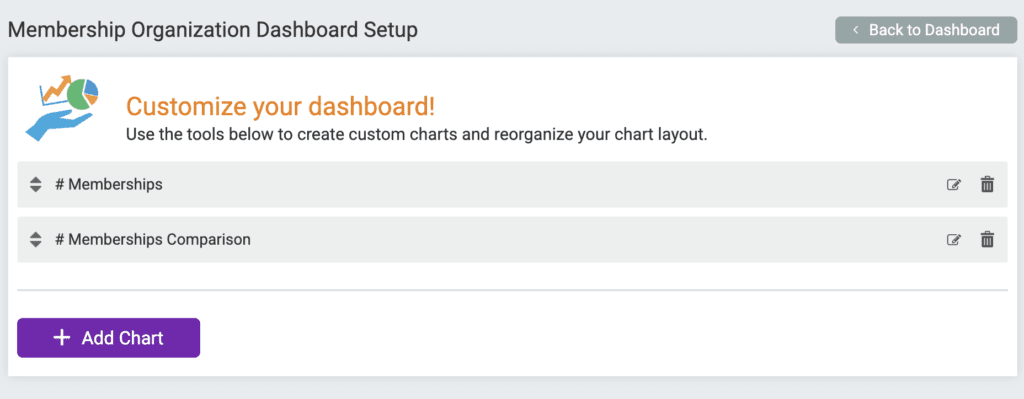Delete the # Memberships chart
Image resolution: width=1024 pixels, height=399 pixels.
click(x=987, y=185)
